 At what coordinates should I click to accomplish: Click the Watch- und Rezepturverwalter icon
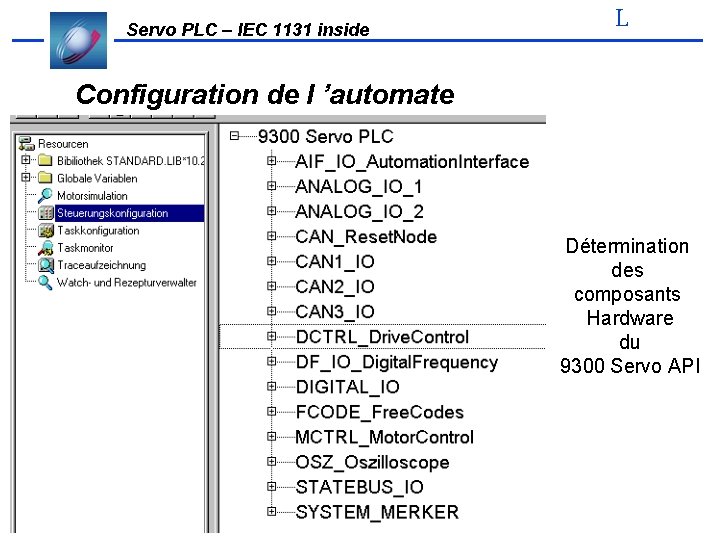[x=45, y=282]
